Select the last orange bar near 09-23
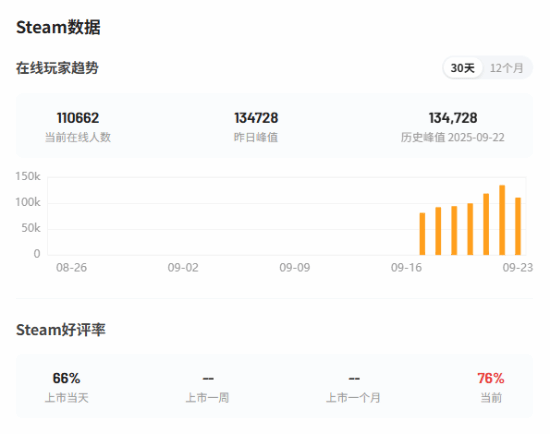The height and width of the screenshot is (434, 550). pos(518,226)
